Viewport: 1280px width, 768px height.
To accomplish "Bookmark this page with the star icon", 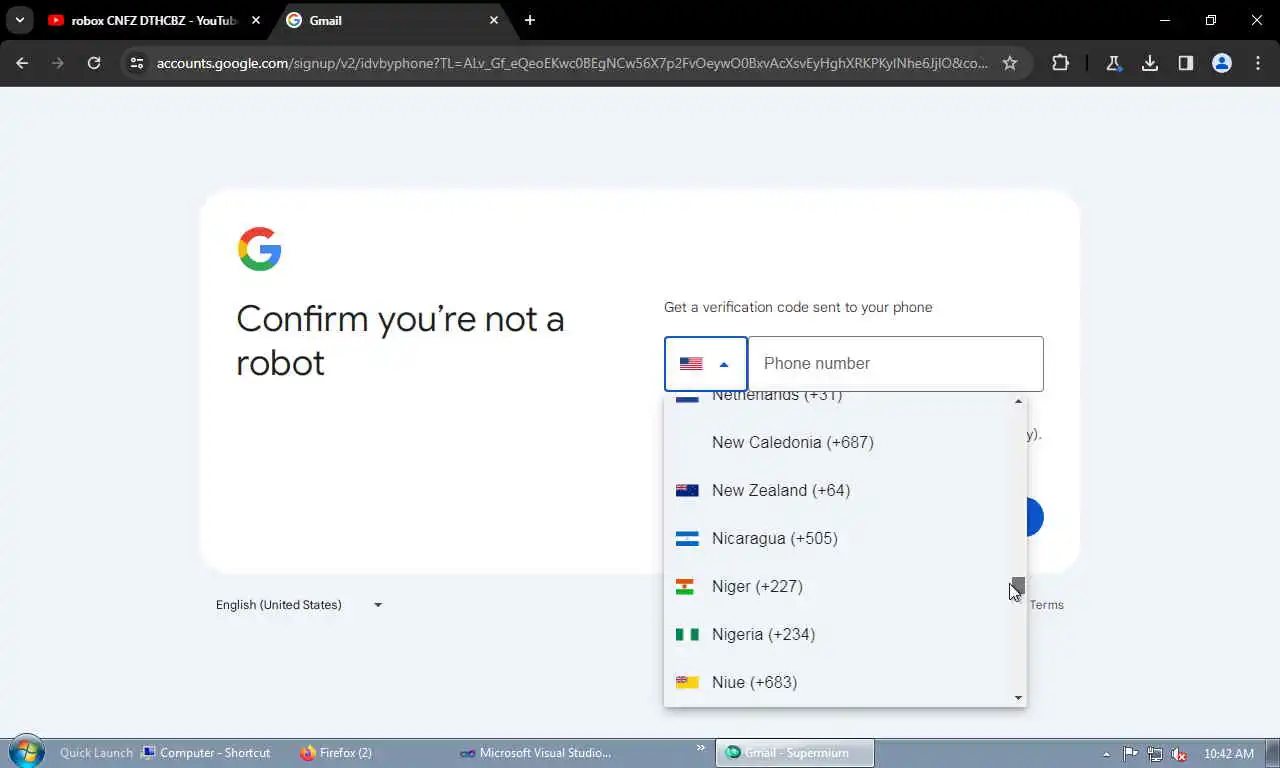I will pyautogui.click(x=1010, y=63).
